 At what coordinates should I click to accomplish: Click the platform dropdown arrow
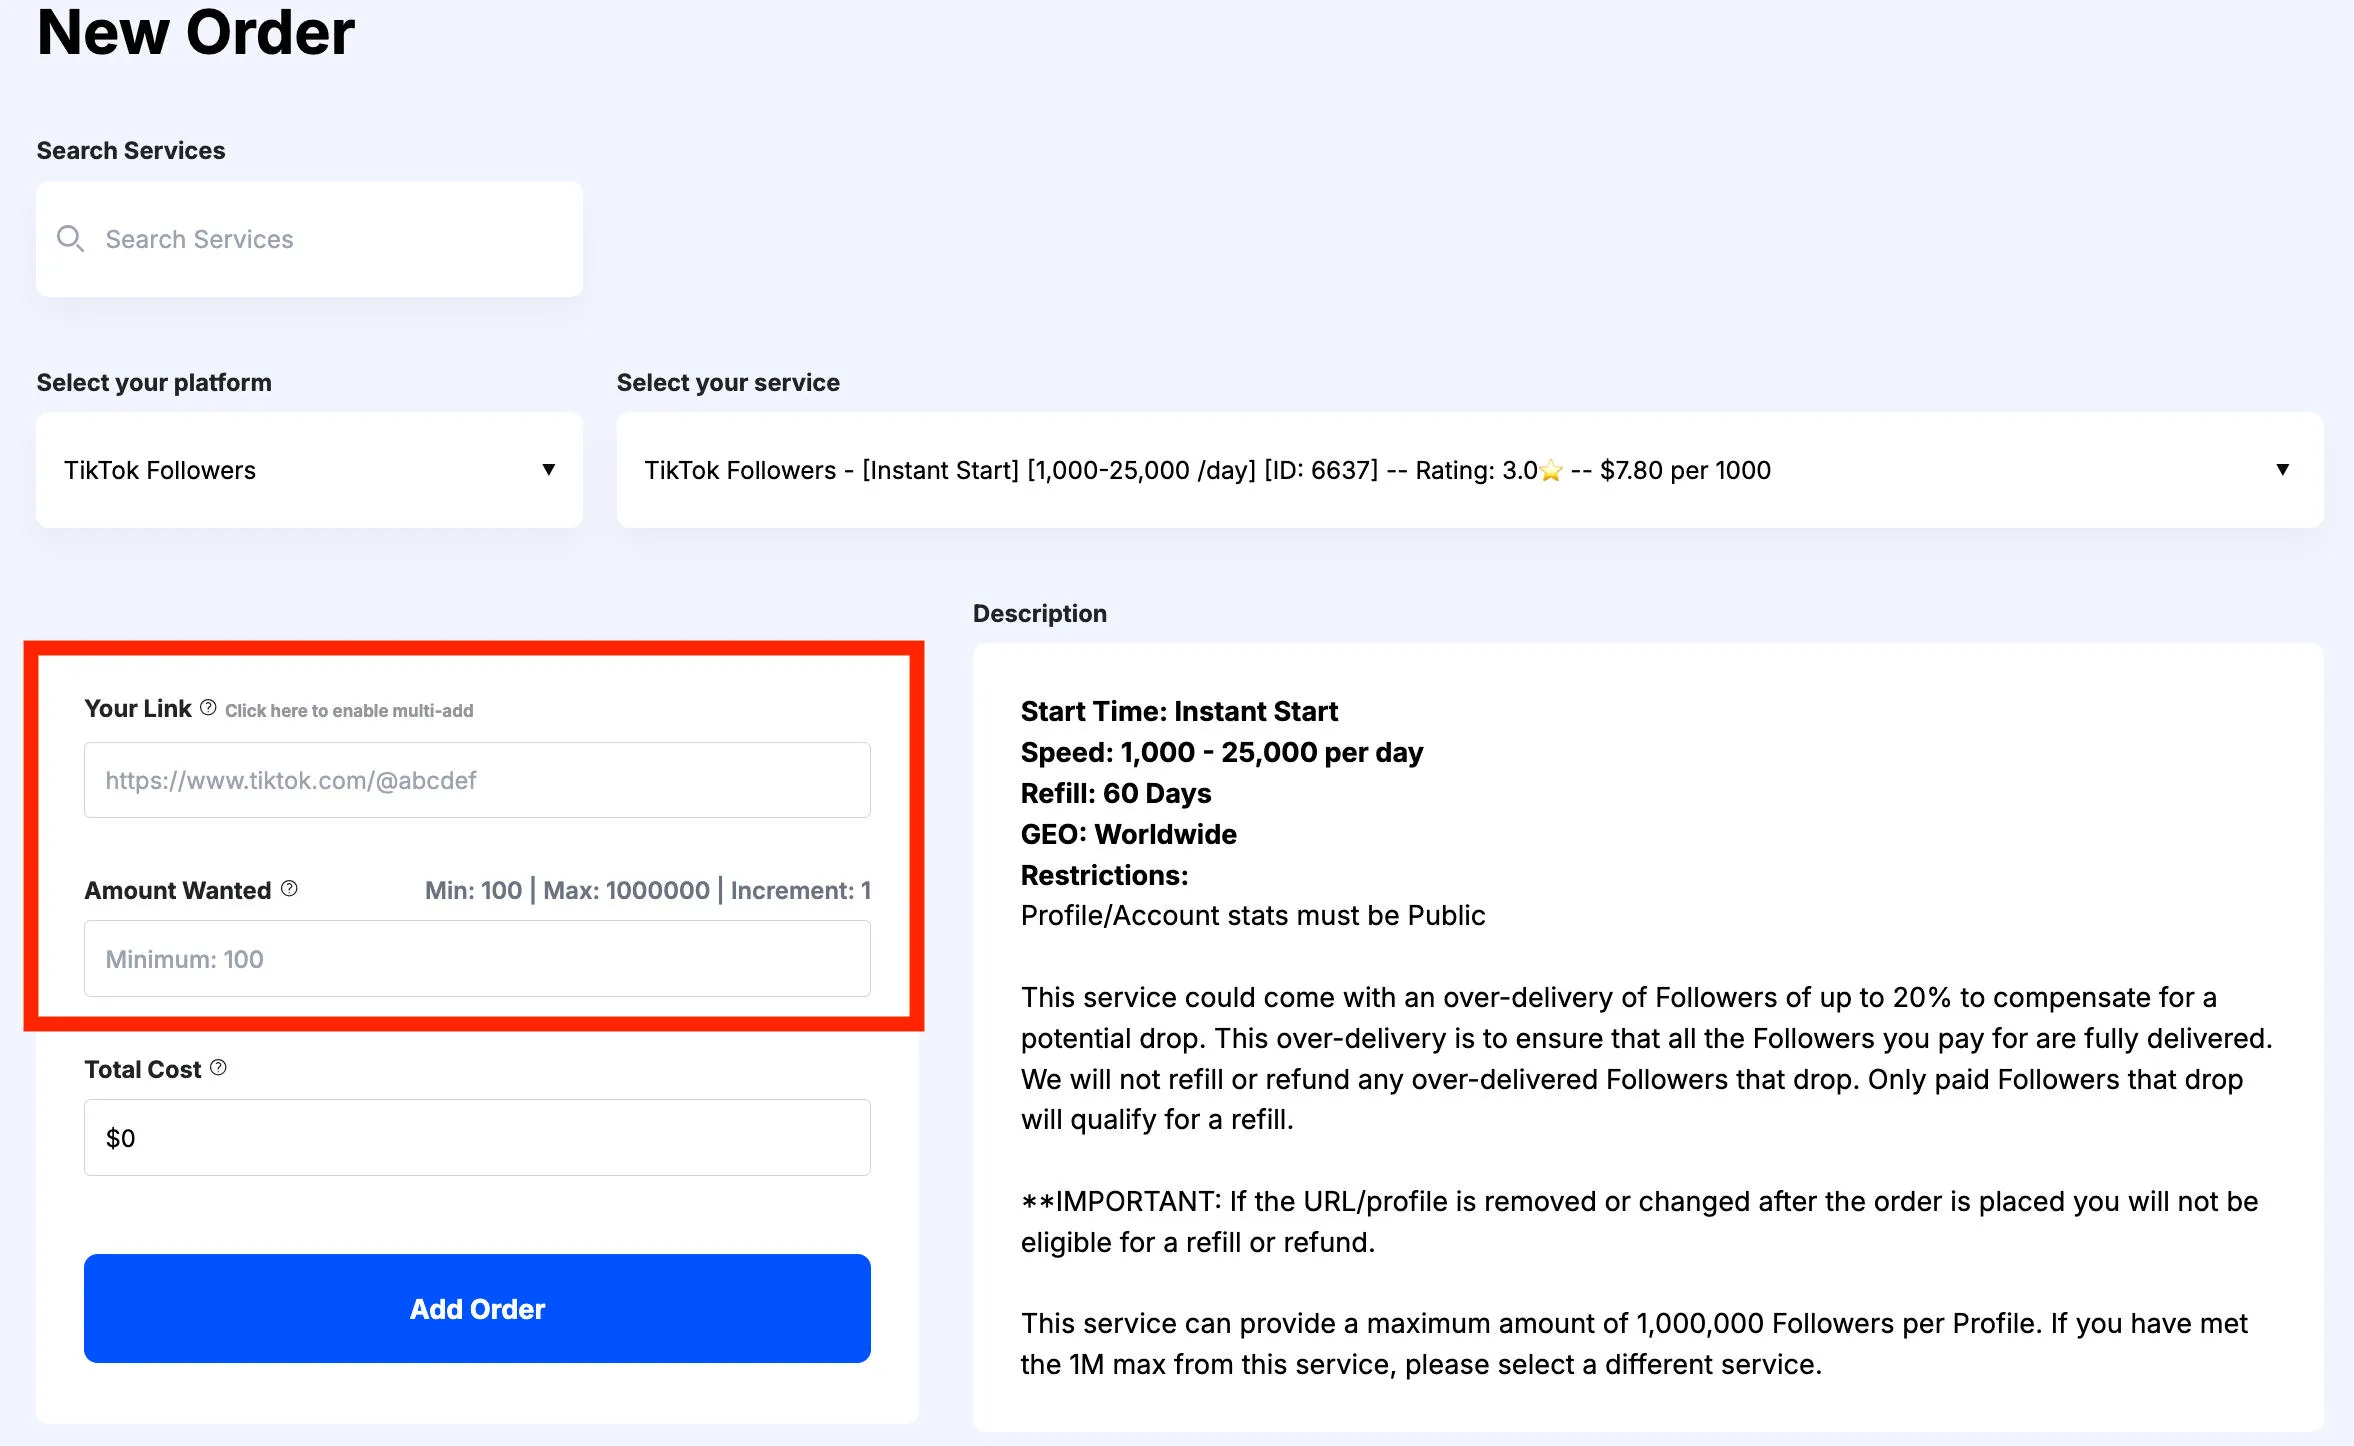548,470
